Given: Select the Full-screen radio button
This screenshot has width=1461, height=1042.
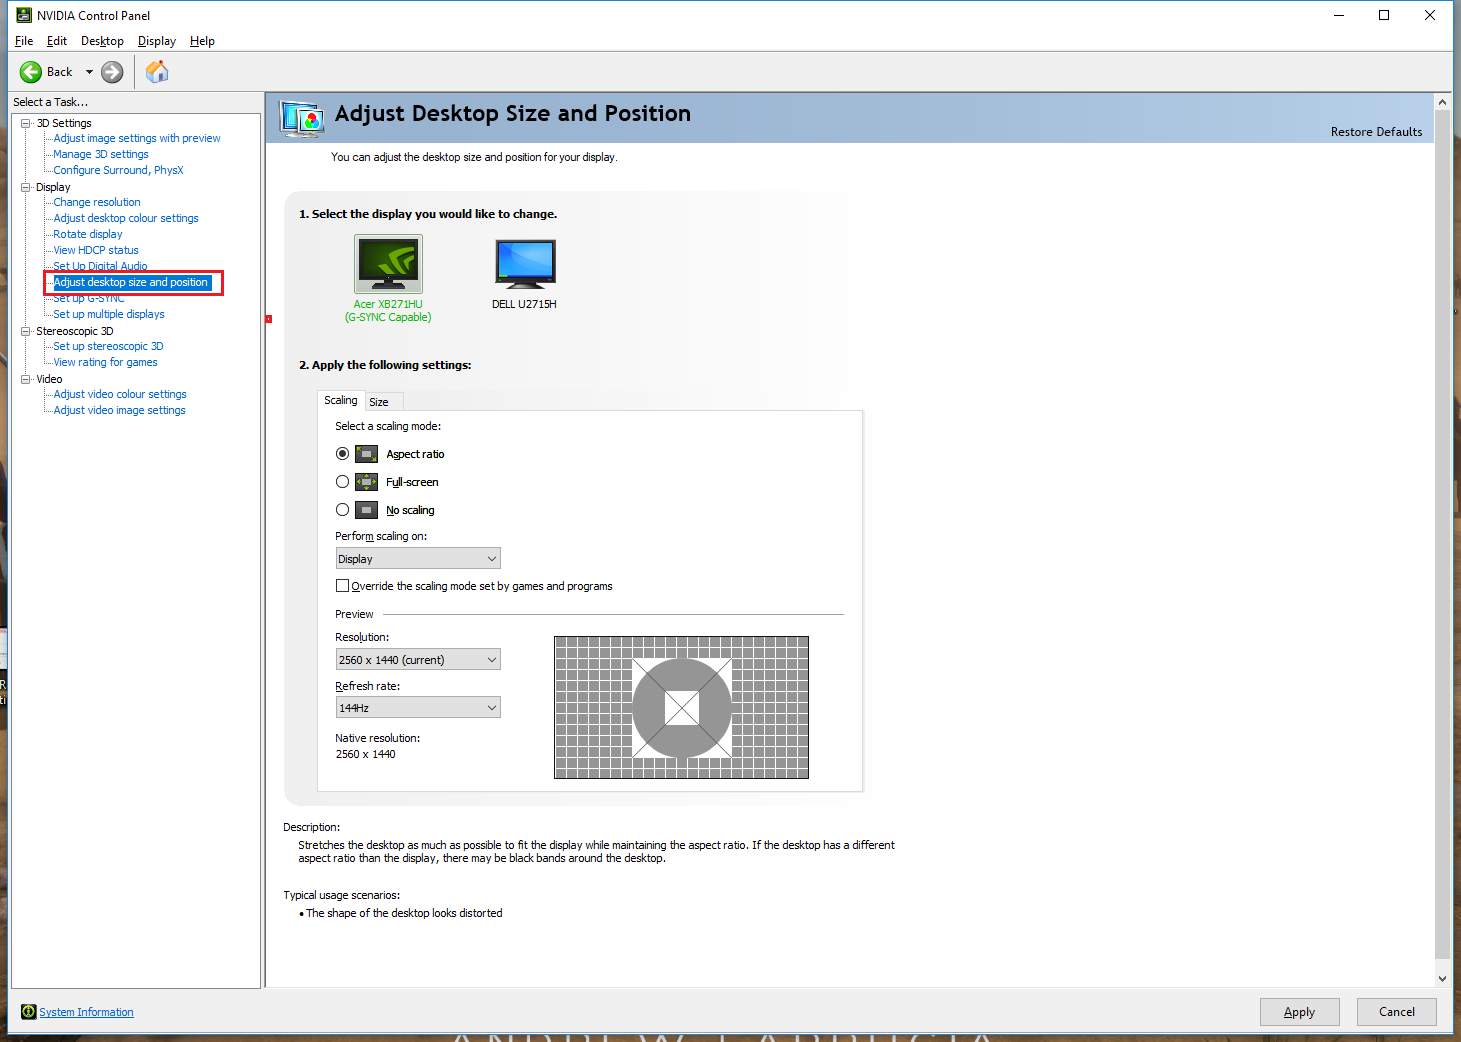Looking at the screenshot, I should [342, 481].
